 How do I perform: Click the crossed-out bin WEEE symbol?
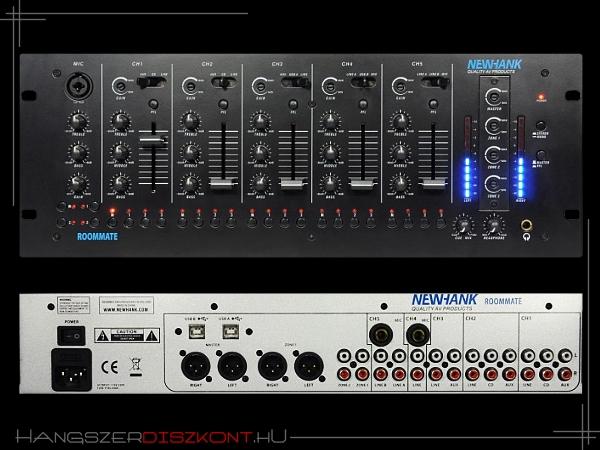pyautogui.click(x=135, y=367)
